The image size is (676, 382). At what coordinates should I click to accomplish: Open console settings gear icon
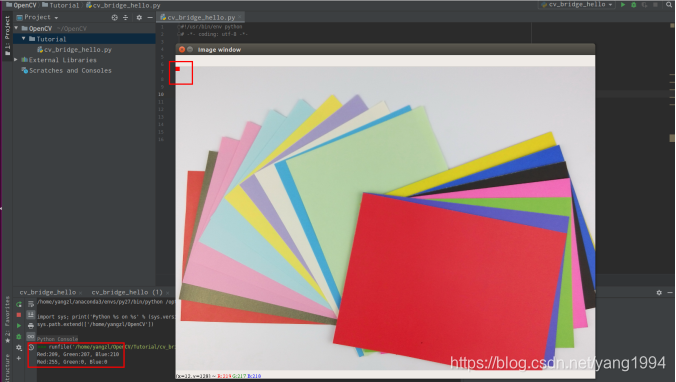point(19,347)
